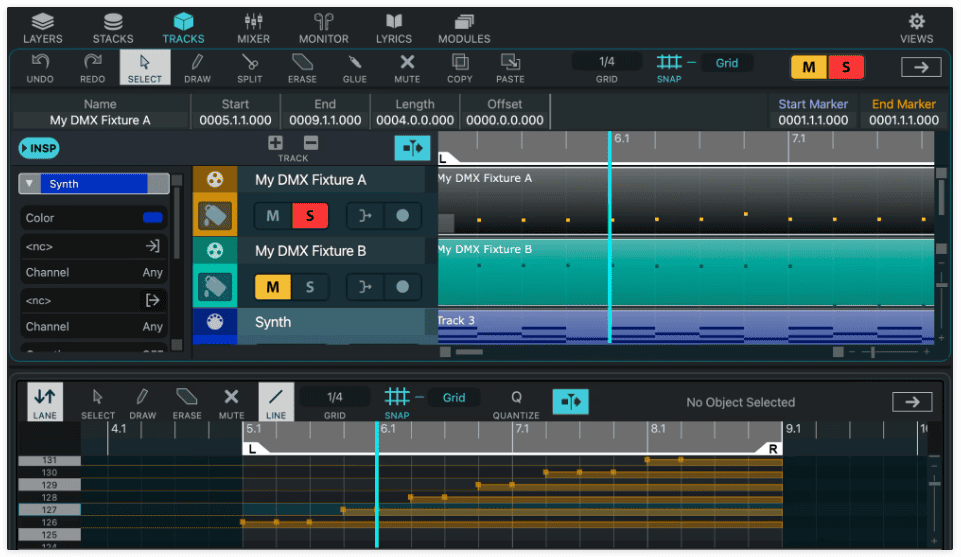Toggle monitor icon on My DMX Fixture A
The image size is (961, 557).
pyautogui.click(x=365, y=216)
